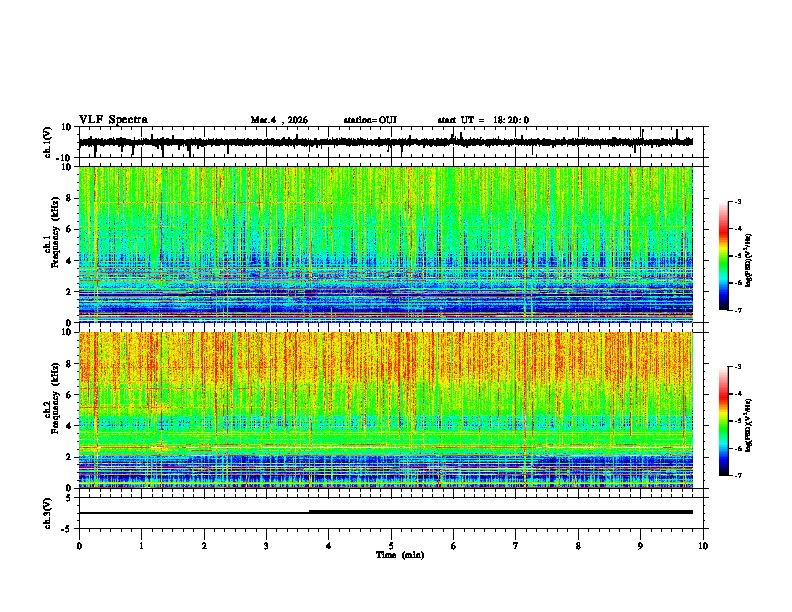Click the ch.3 black voltage trace
Image resolution: width=792 pixels, height=612 pixels.
[385, 512]
